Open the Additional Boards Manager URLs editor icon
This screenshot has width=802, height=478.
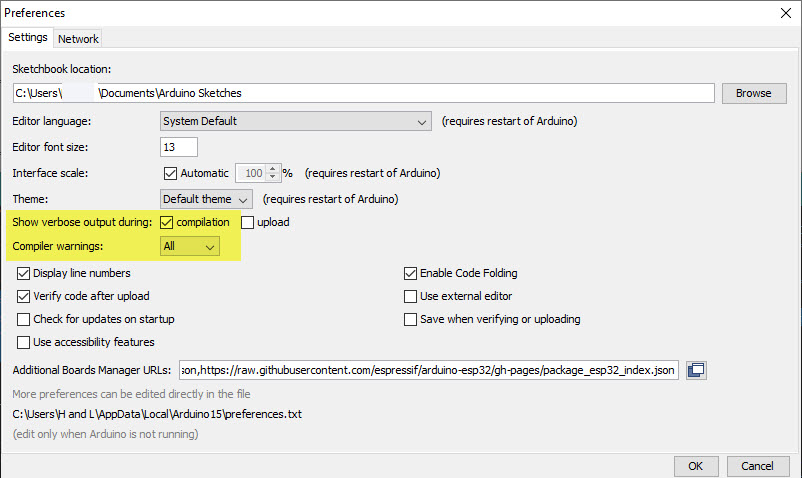click(696, 370)
